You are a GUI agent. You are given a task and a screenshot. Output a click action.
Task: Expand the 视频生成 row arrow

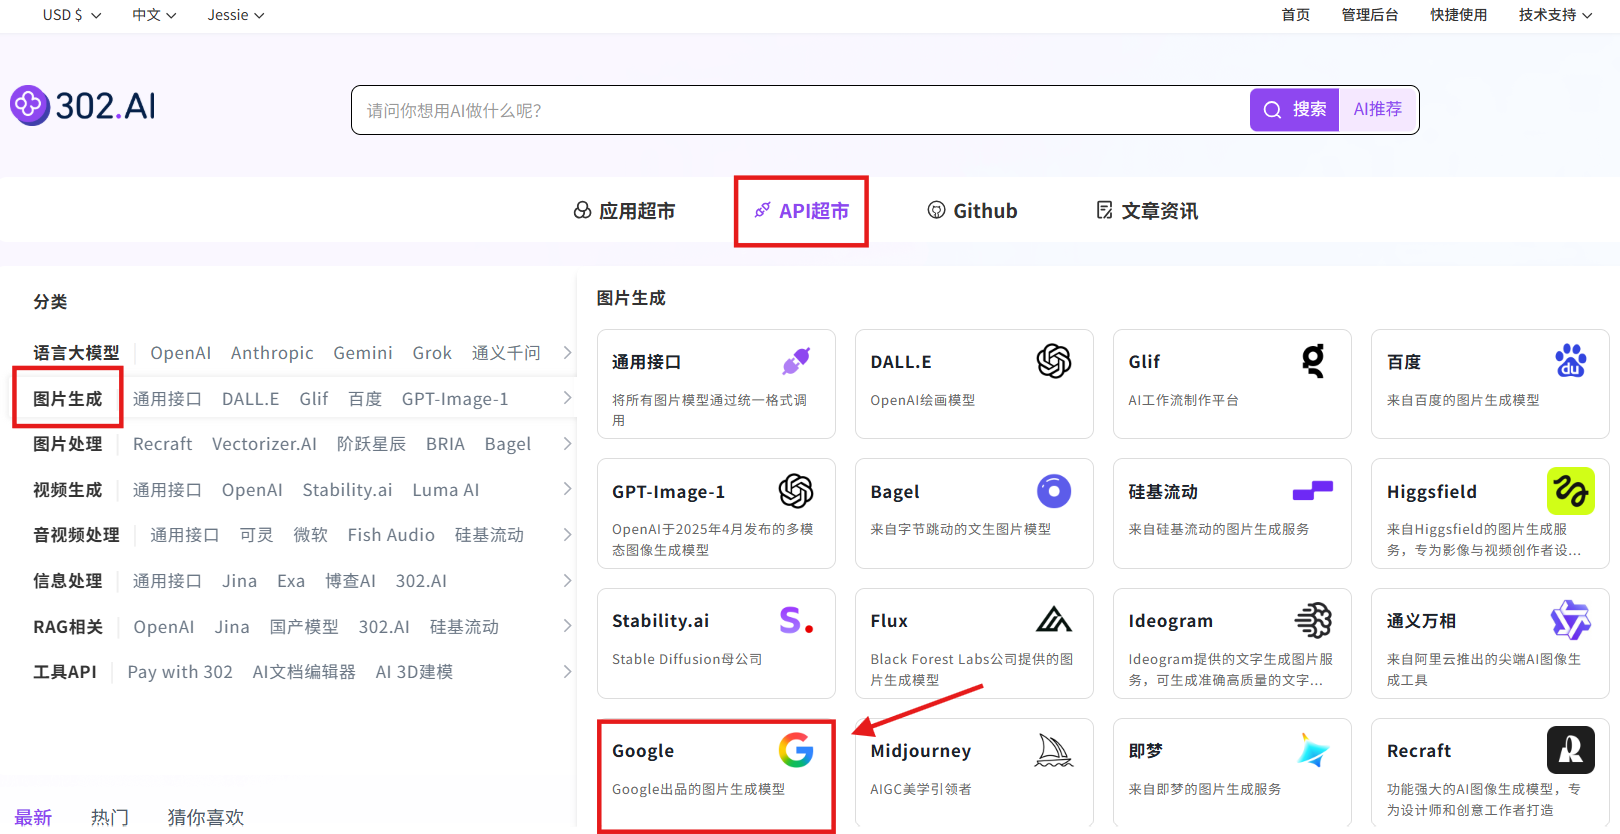click(567, 489)
